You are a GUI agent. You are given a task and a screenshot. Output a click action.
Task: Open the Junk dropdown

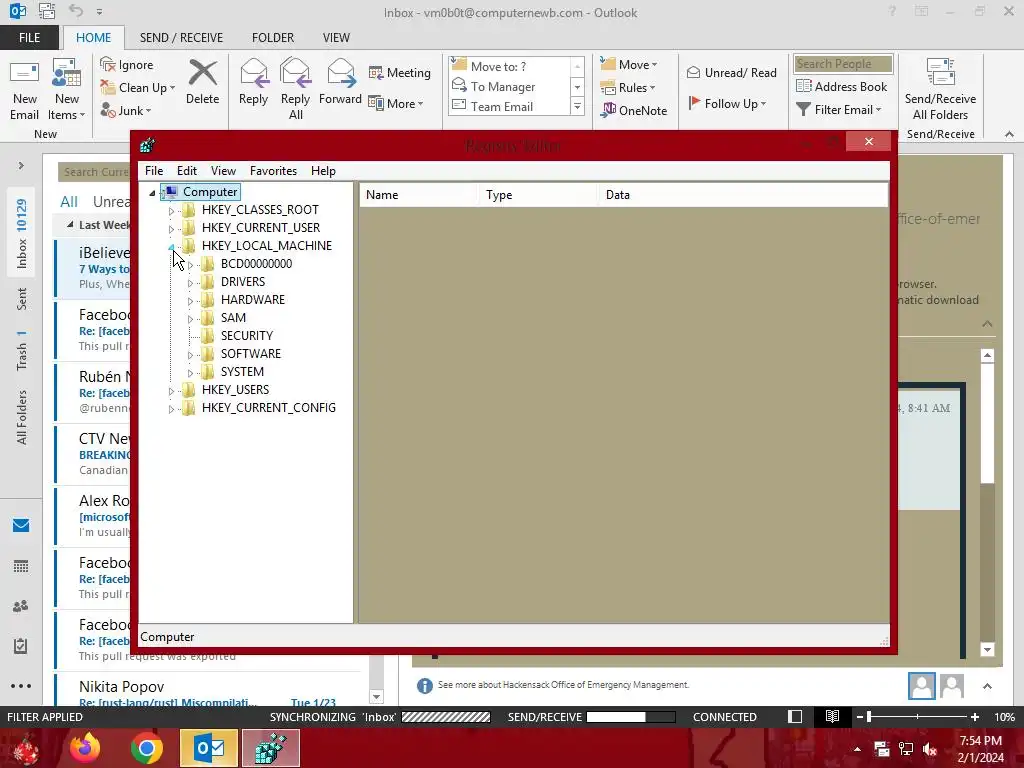coord(127,110)
